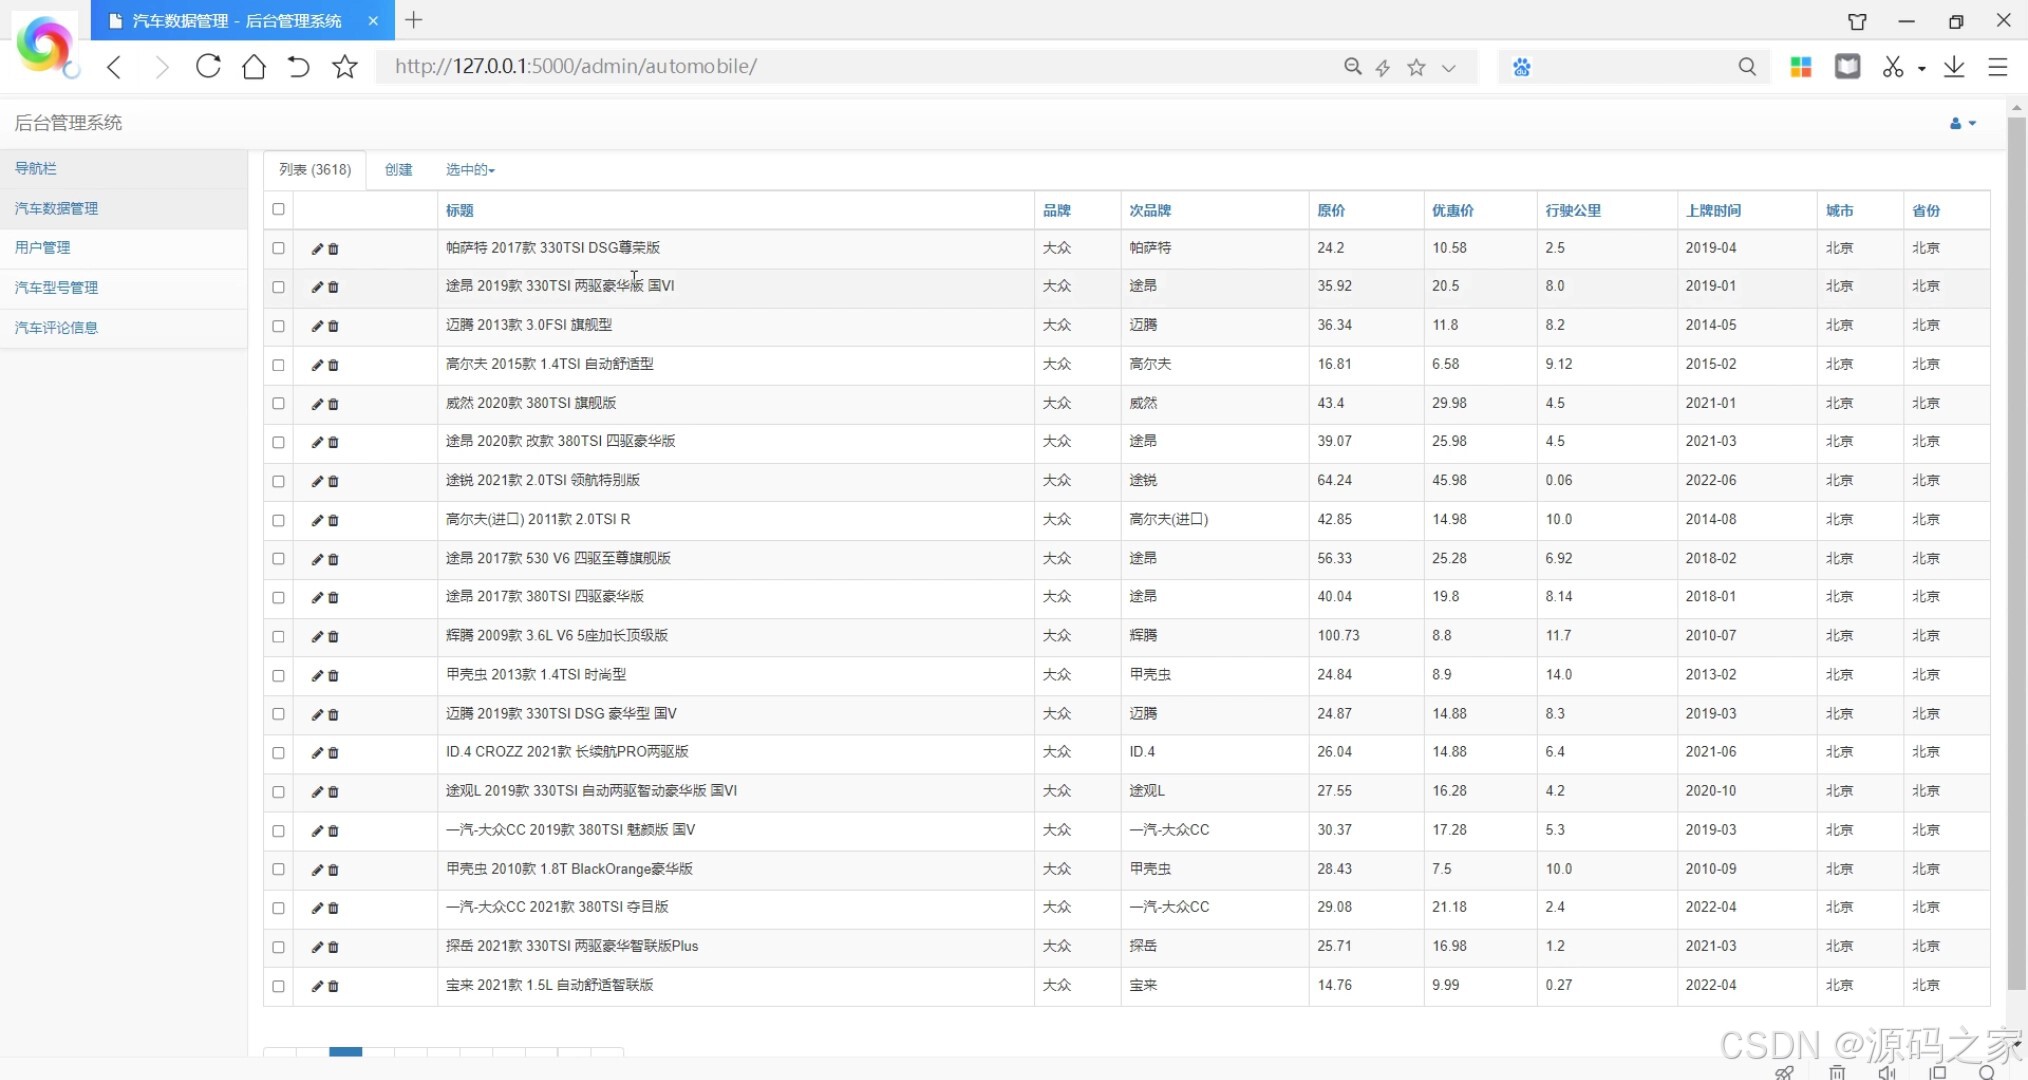Bookmark page with star icon in address bar
Screen dimensions: 2028x1080
(x=1416, y=67)
